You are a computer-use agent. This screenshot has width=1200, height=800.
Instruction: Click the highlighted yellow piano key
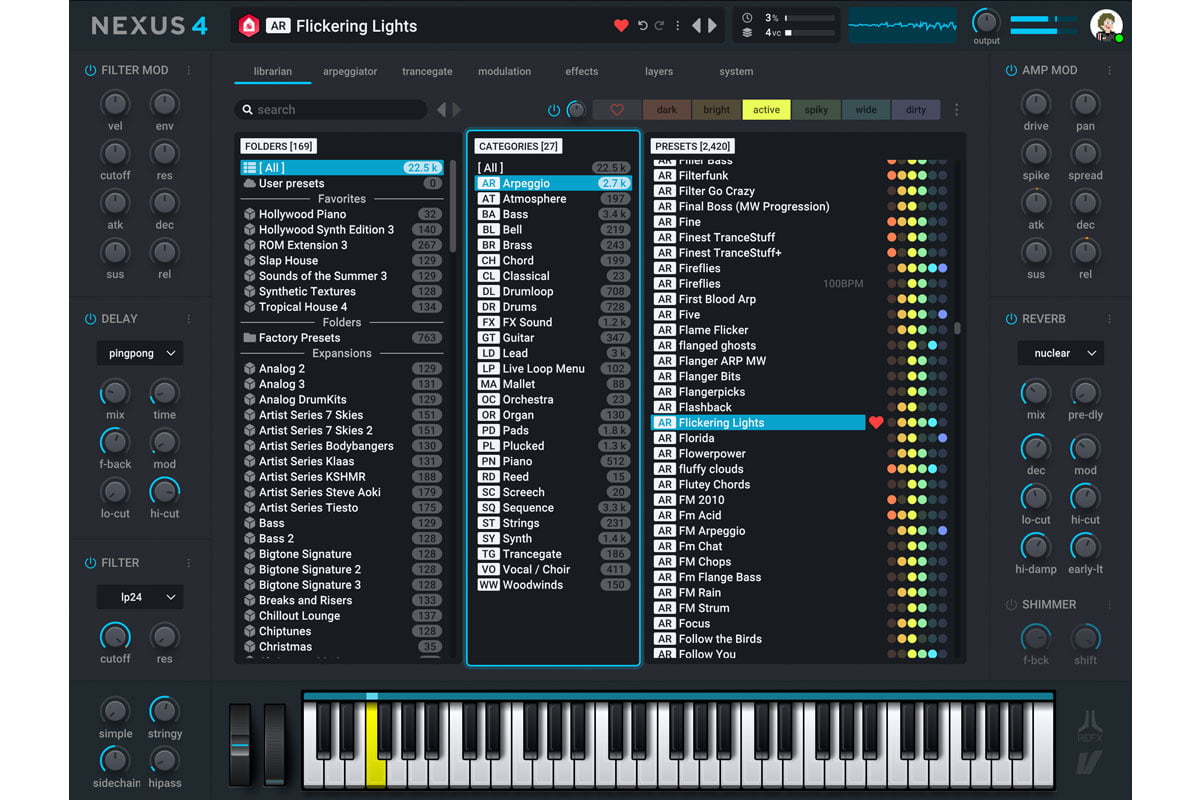(x=375, y=745)
